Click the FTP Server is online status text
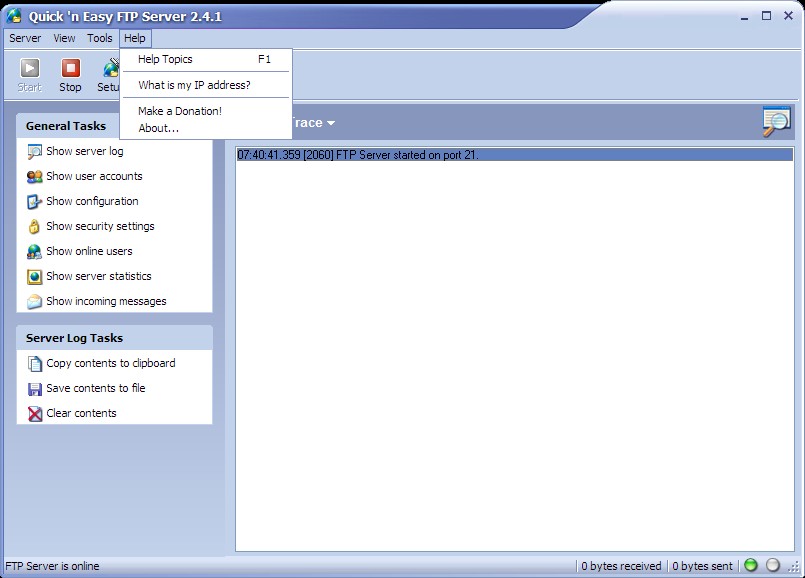Screen dimensions: 805x578 click(52, 566)
